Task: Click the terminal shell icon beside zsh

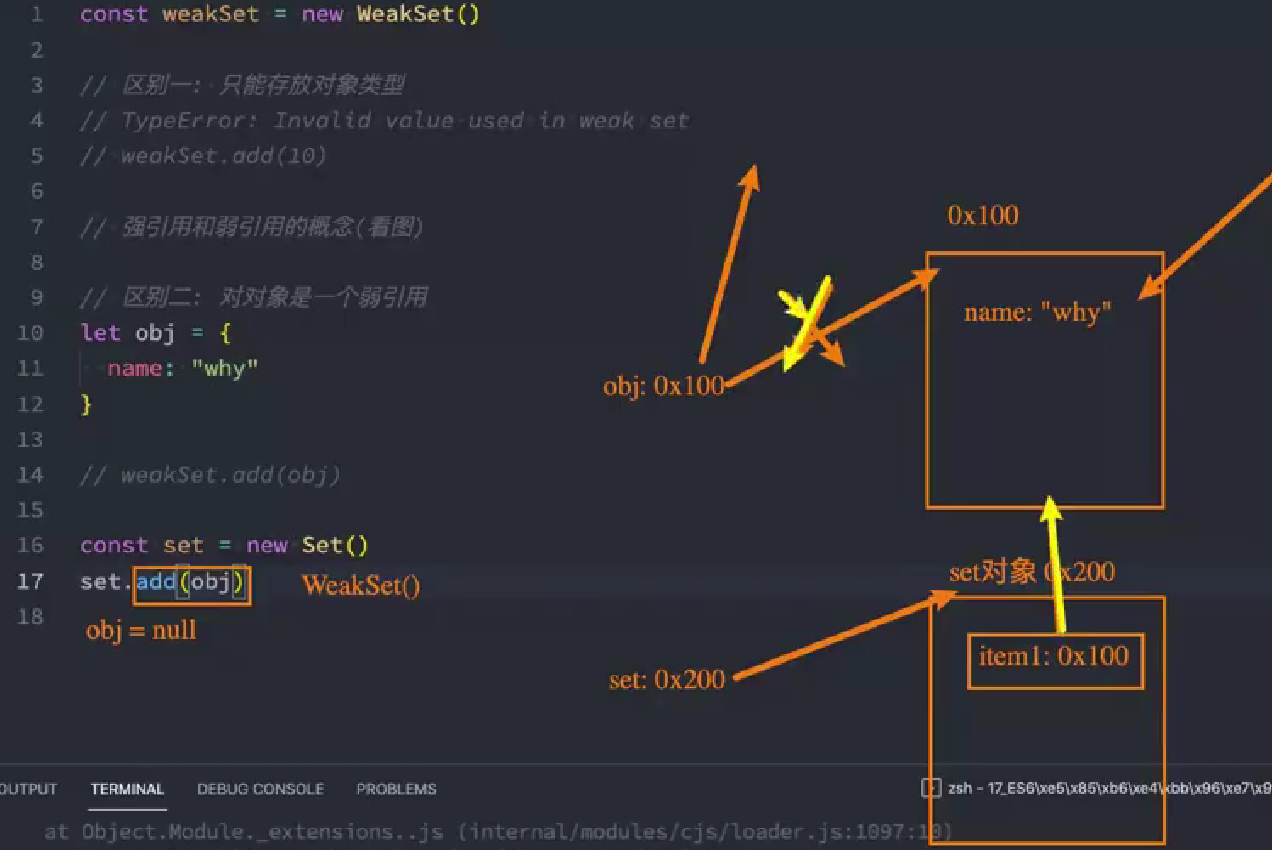Action: [x=930, y=788]
